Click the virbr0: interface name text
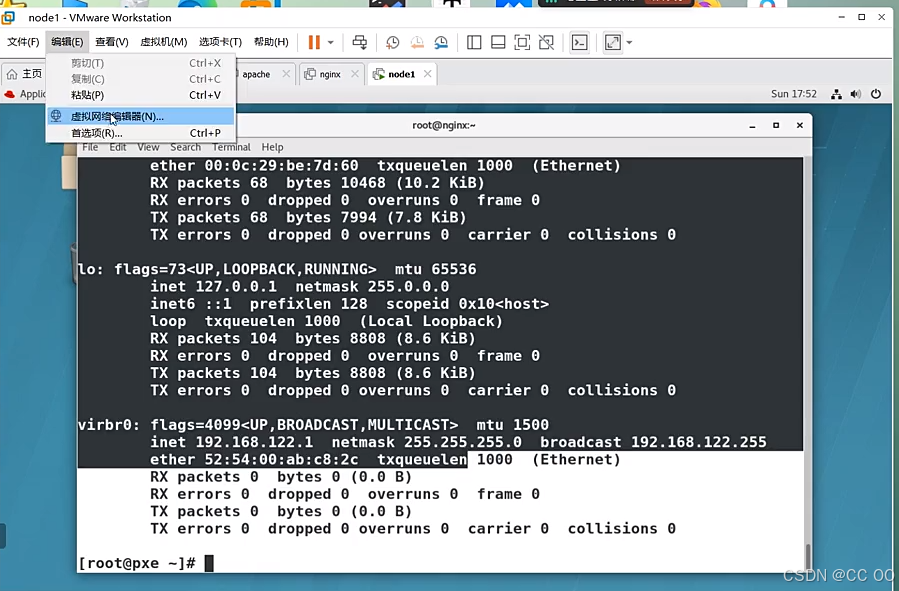Screen dimensions: 899x591 pos(109,425)
